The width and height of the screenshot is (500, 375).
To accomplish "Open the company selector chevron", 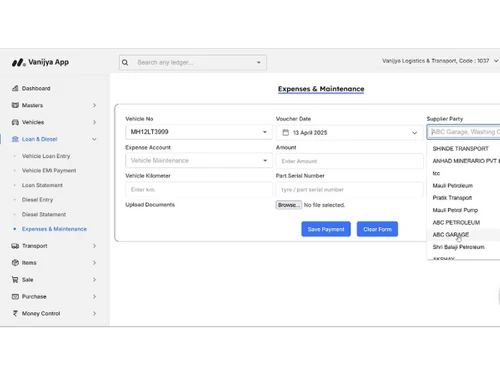I will click(496, 61).
